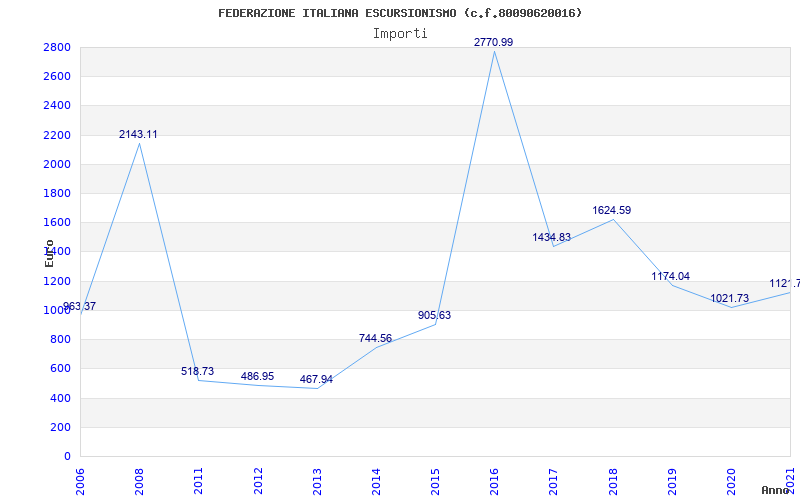This screenshot has width=800, height=500.
Task: Click the x-axis year 2012
Action: tap(258, 481)
